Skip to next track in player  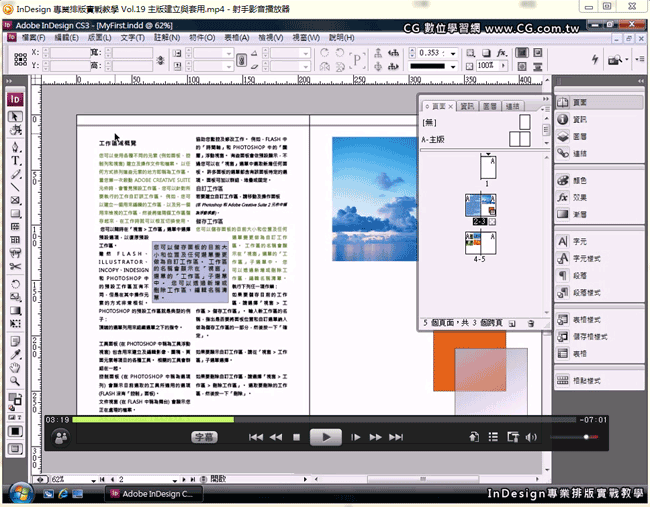point(396,437)
